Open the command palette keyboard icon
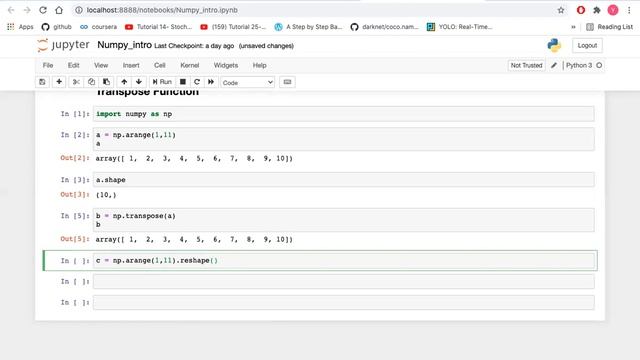 pos(287,82)
